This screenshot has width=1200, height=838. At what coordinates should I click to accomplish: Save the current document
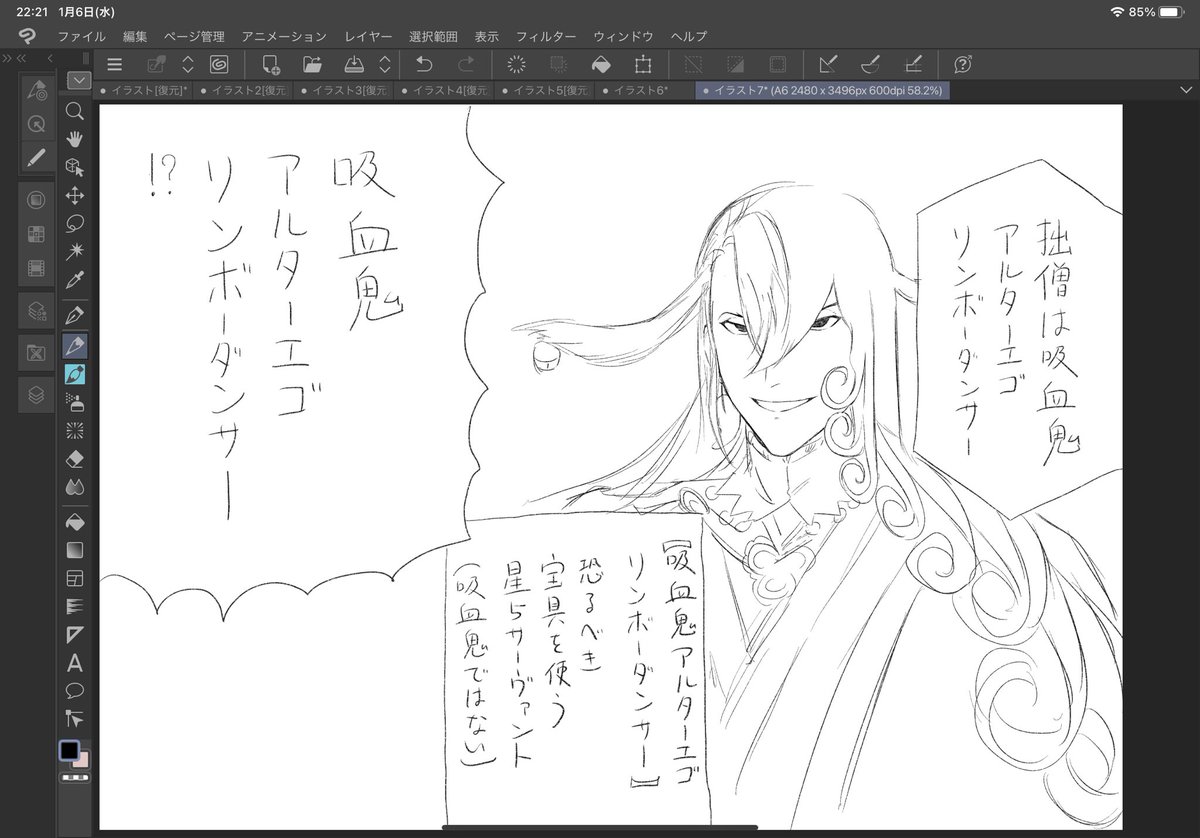[354, 64]
